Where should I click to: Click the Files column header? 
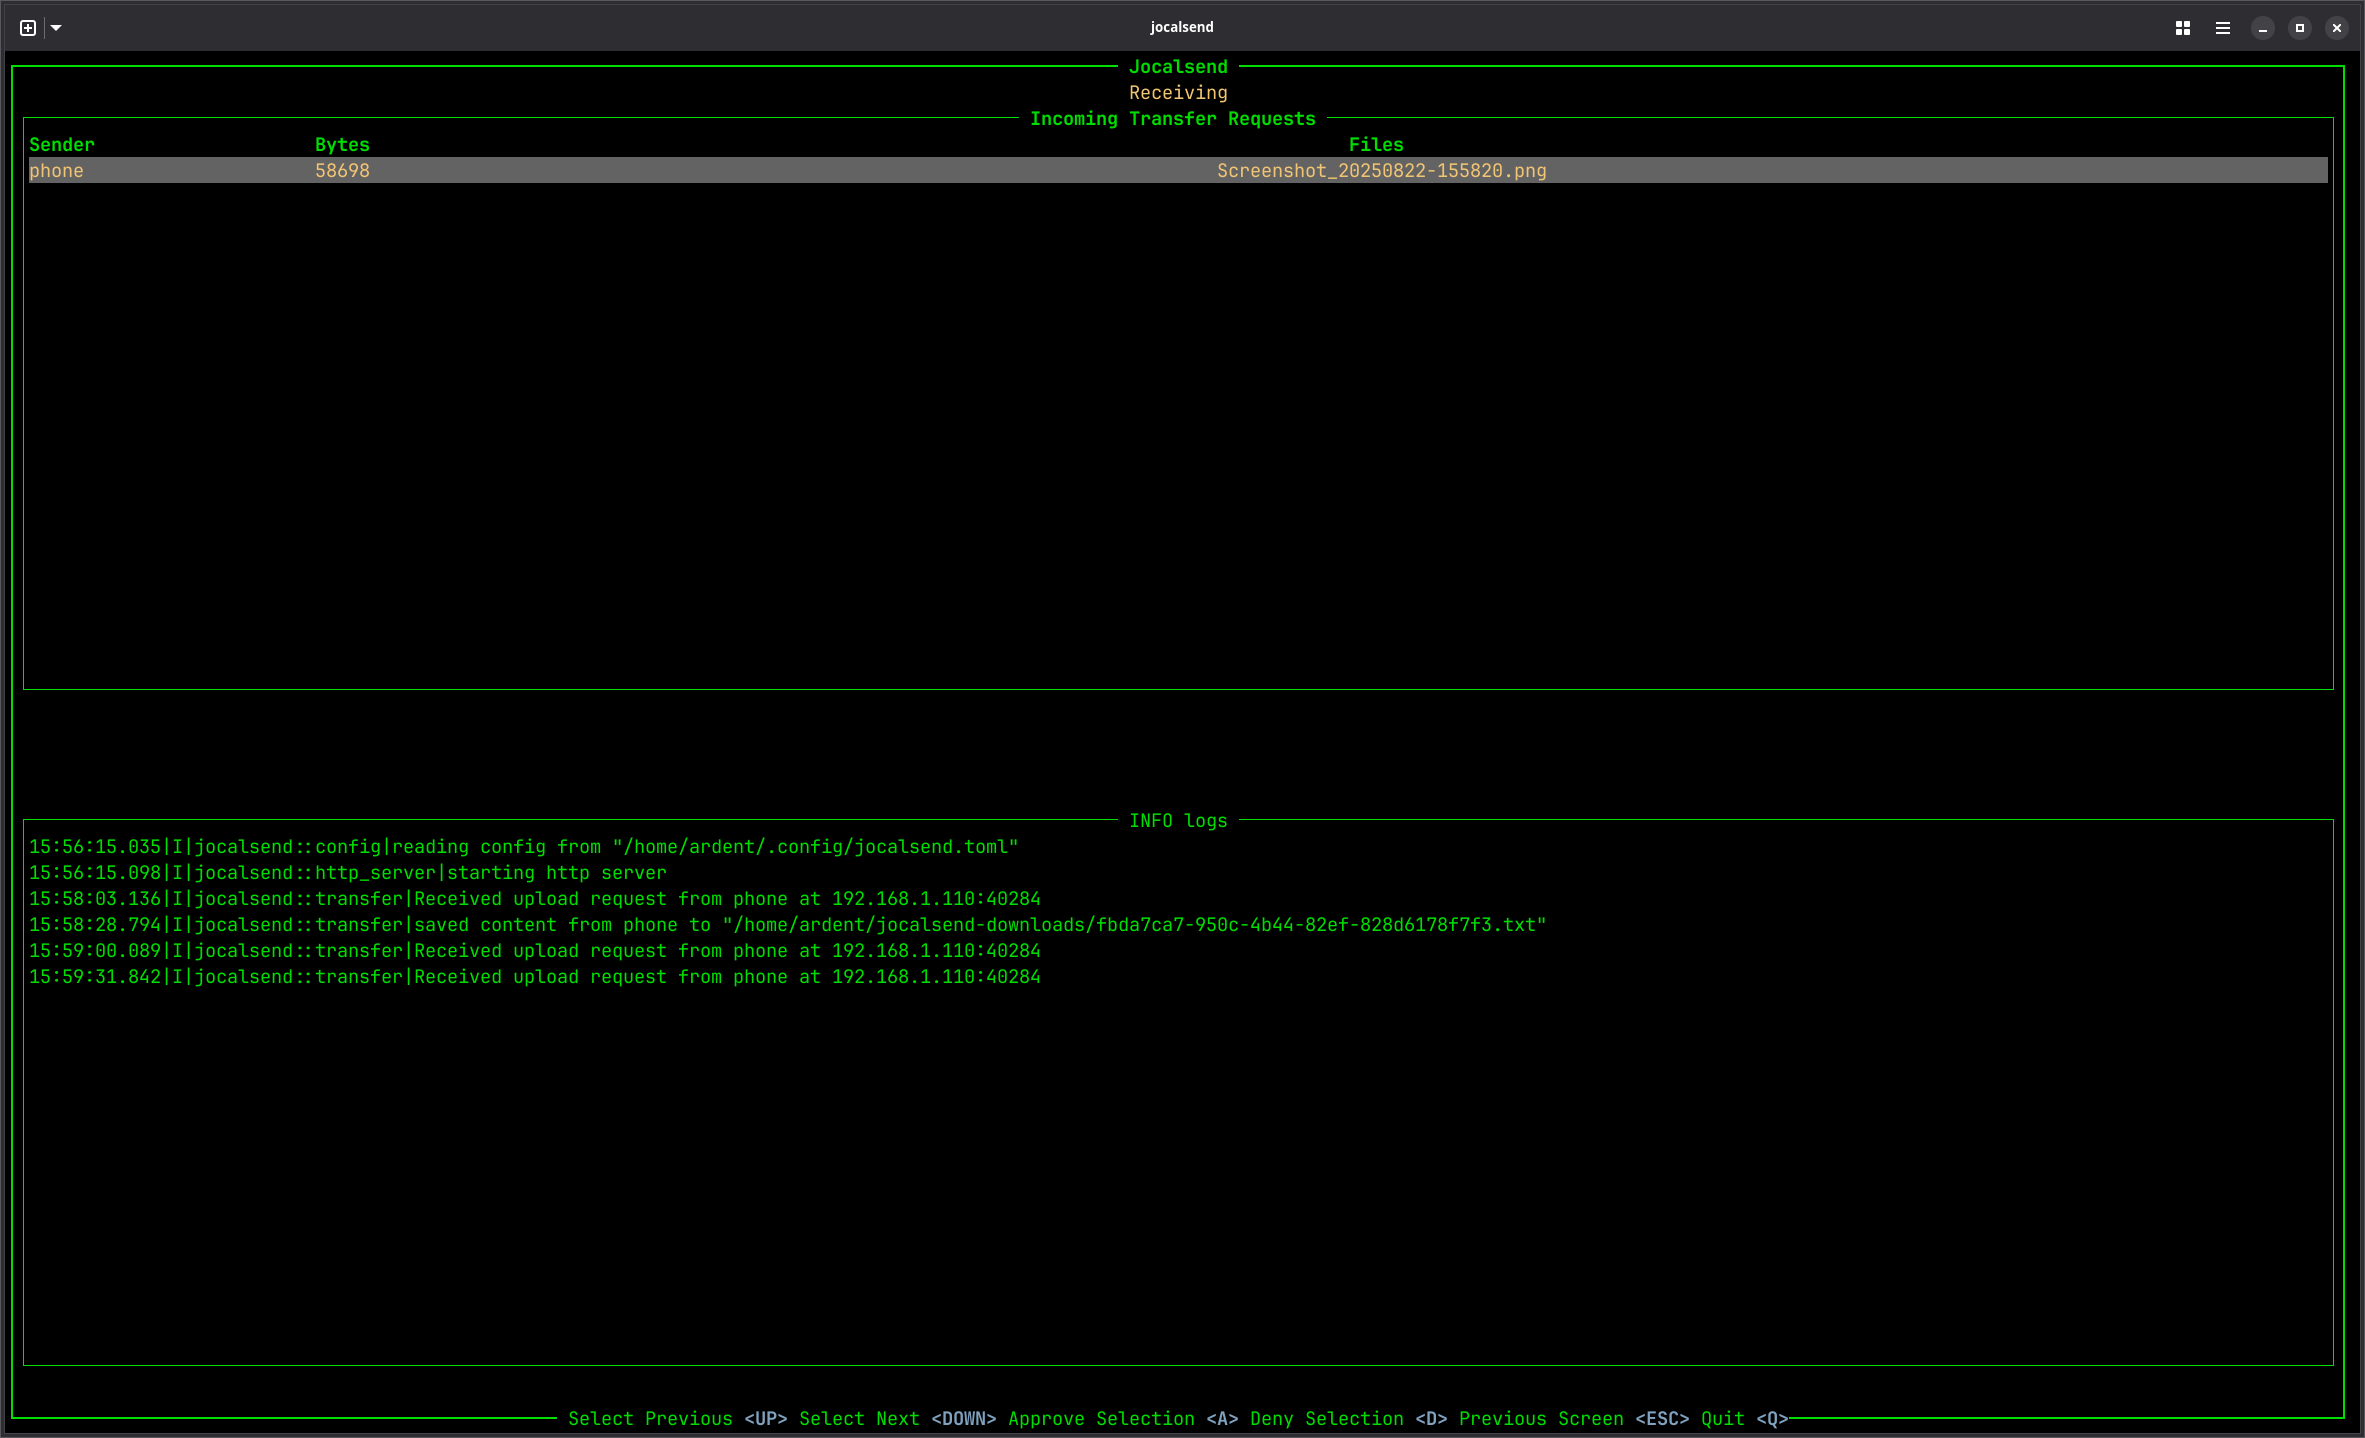click(1376, 145)
